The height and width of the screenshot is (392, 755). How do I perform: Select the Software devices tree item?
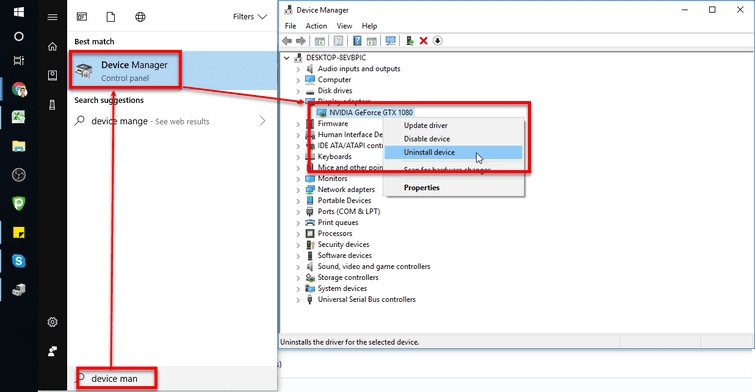[x=345, y=256]
